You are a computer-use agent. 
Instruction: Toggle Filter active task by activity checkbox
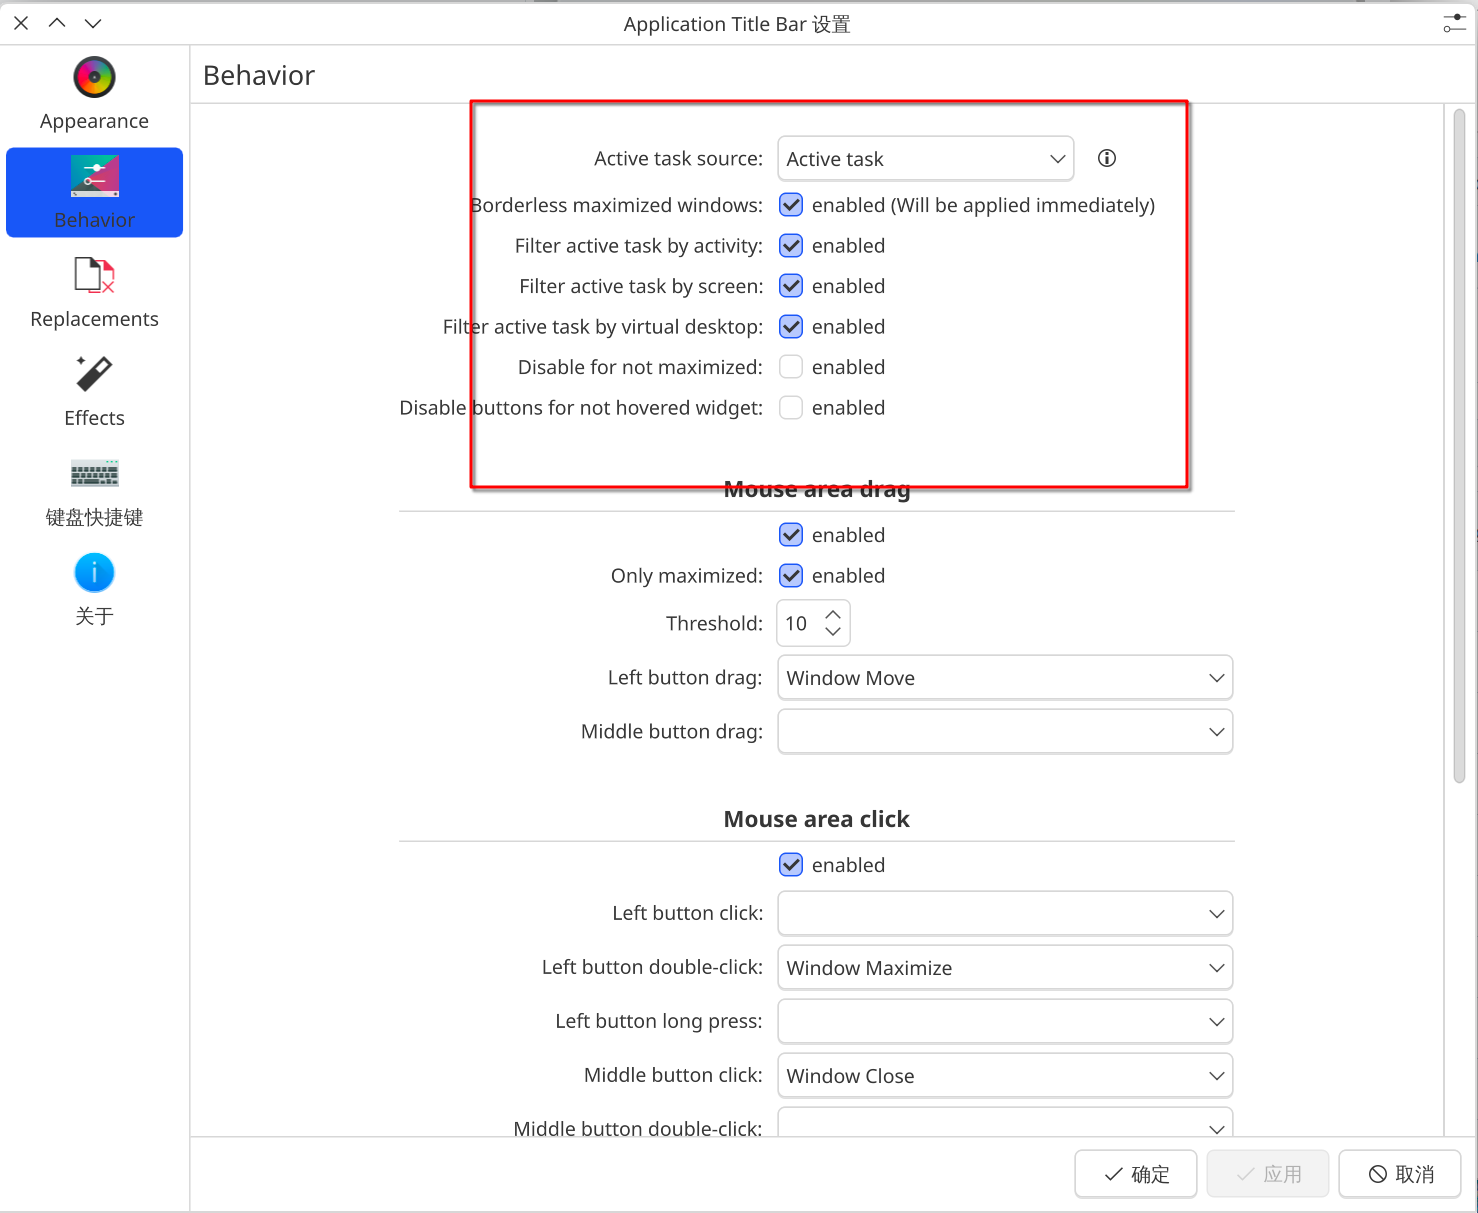791,245
